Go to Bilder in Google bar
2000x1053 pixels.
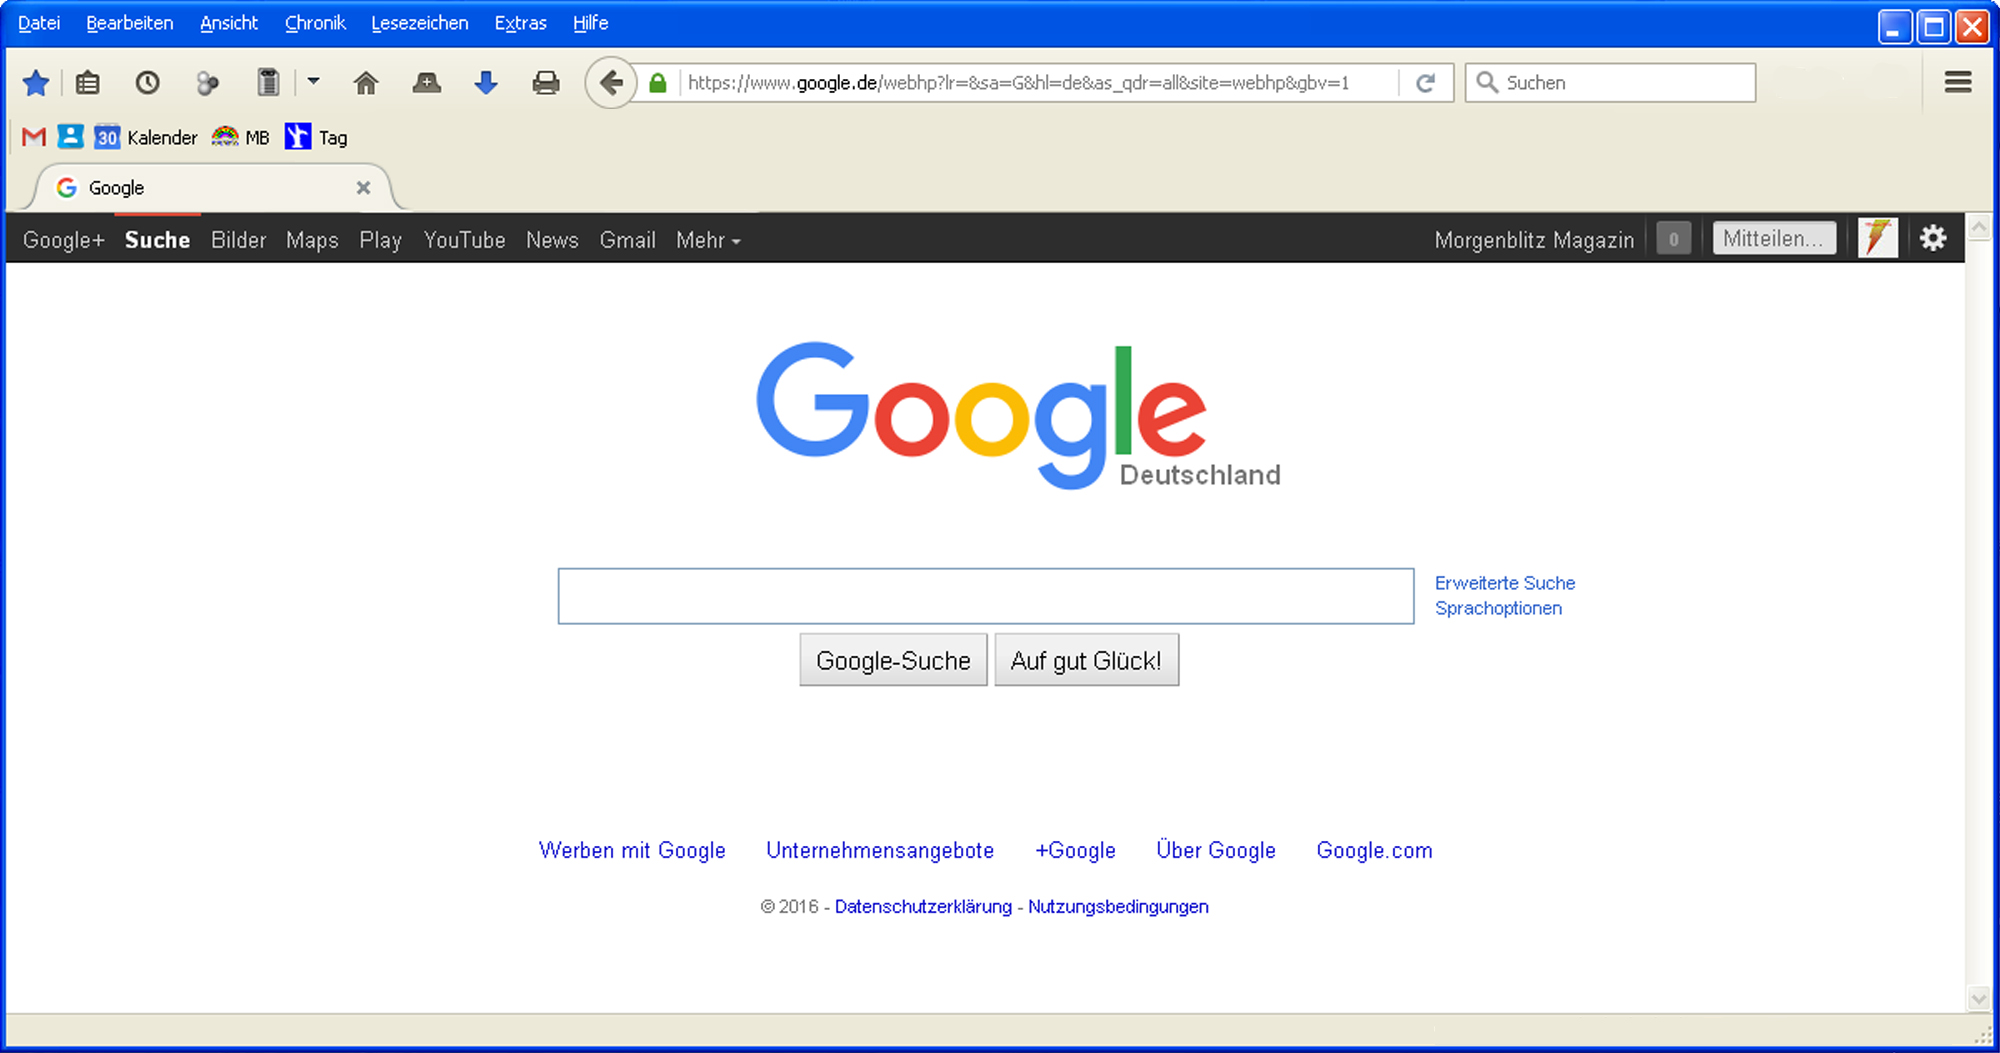(x=238, y=240)
